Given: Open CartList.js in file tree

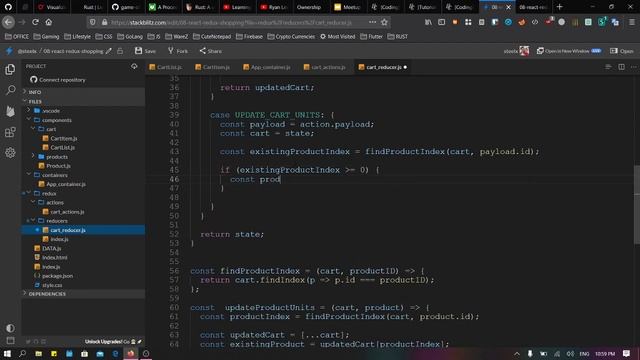Looking at the screenshot, I should point(62,147).
